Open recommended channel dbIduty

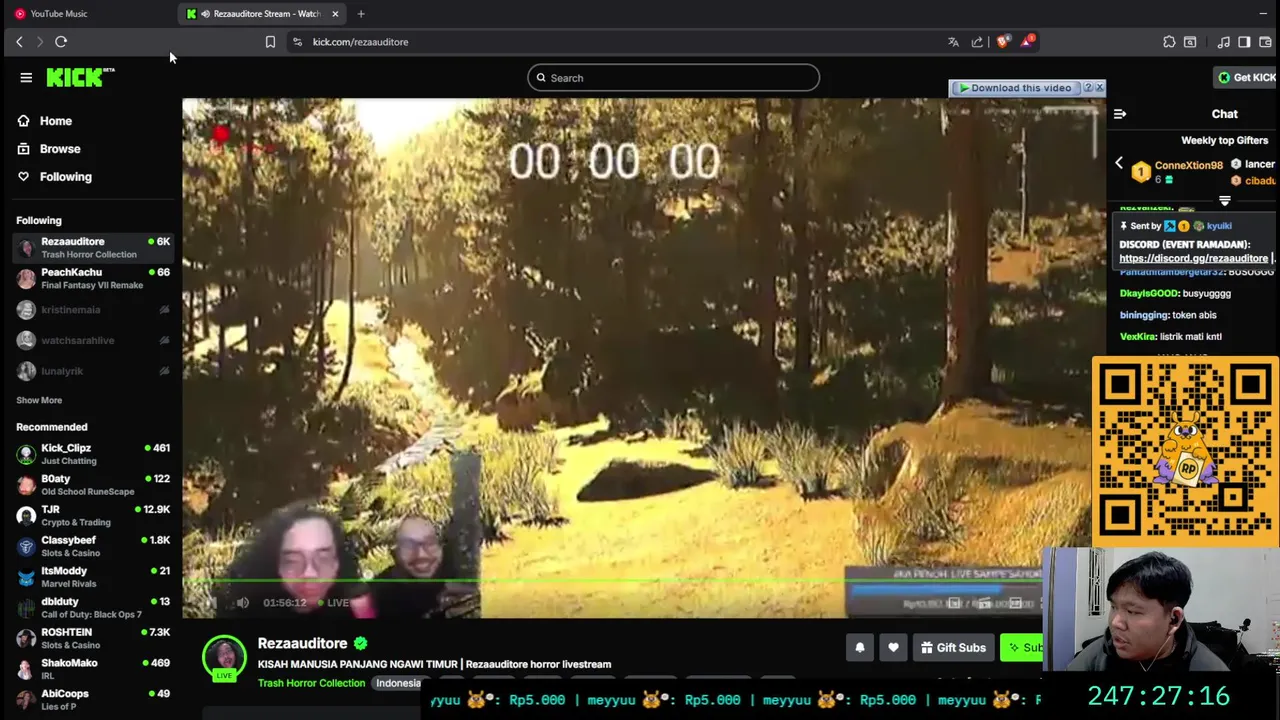pos(91,607)
